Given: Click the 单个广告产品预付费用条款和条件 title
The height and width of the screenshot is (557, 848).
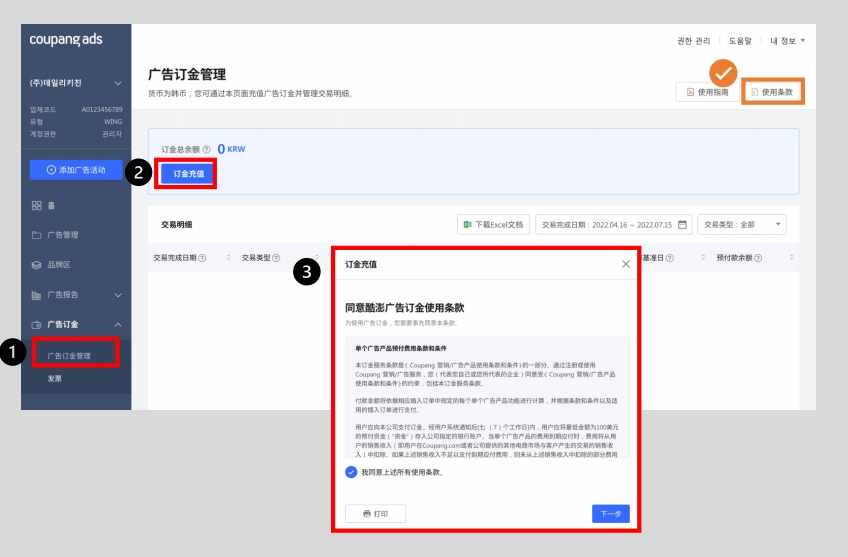Looking at the screenshot, I should [401, 348].
